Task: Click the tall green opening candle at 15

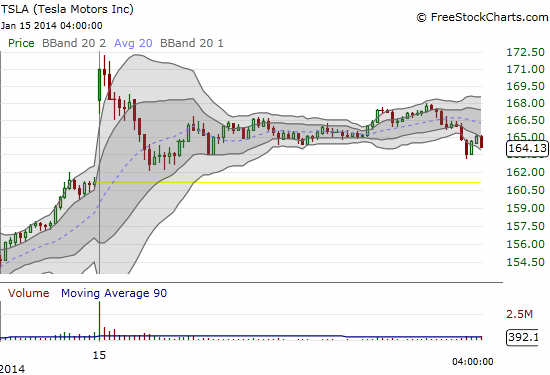Action: 100,86
